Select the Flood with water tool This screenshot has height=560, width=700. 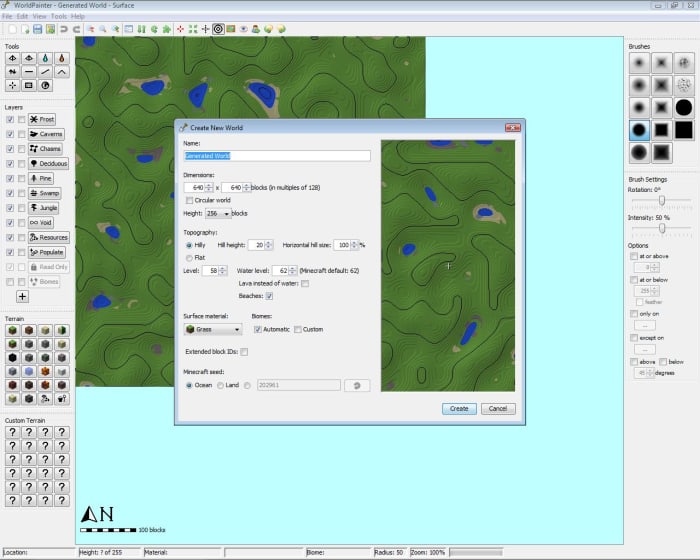point(45,58)
